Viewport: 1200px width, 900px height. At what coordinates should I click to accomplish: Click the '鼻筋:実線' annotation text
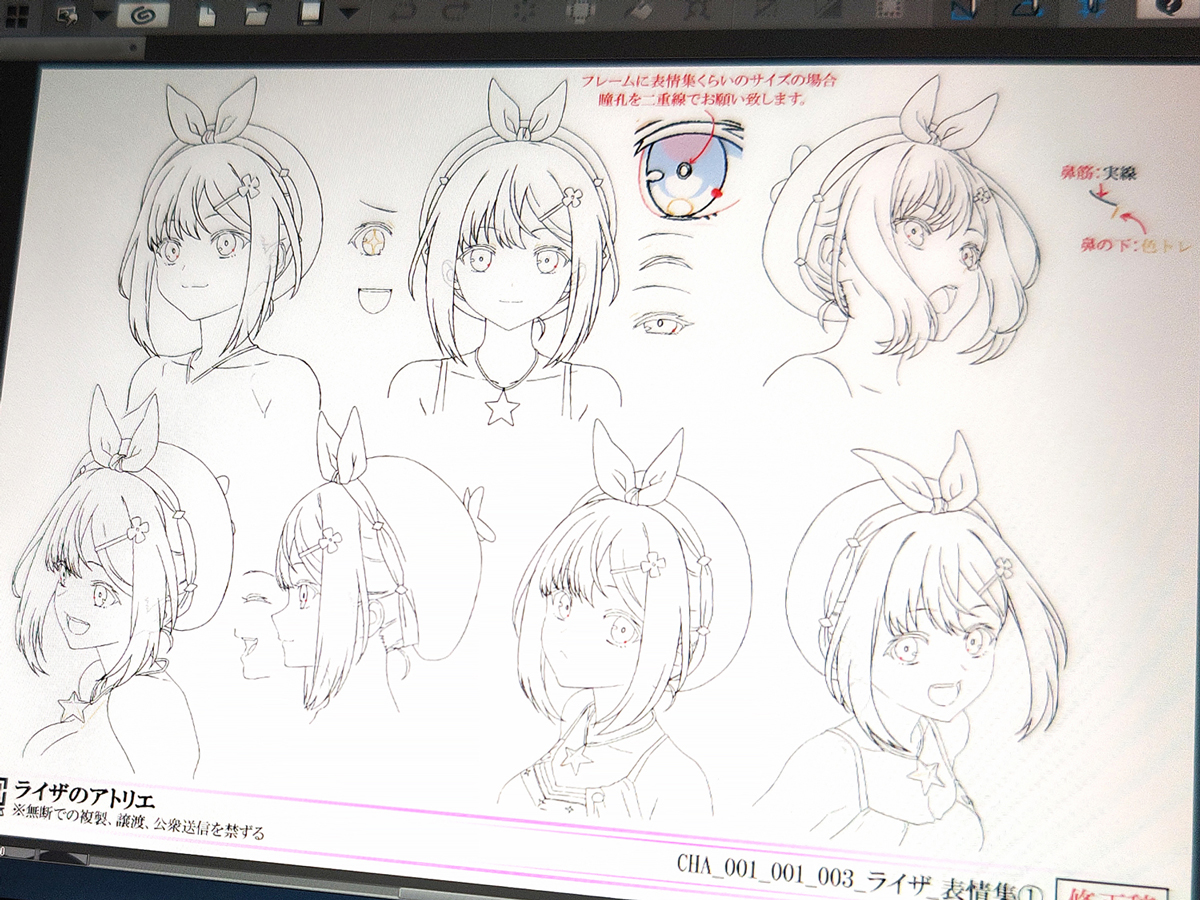(x=1099, y=174)
